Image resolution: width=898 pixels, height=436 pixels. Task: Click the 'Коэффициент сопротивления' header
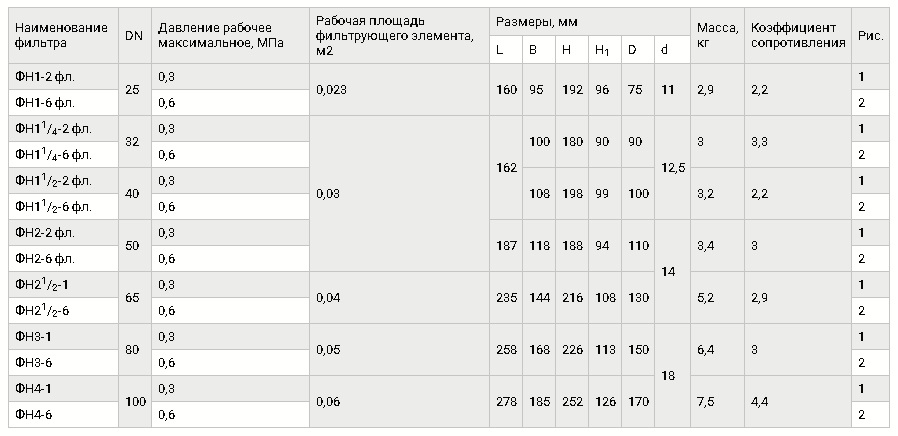(x=798, y=36)
